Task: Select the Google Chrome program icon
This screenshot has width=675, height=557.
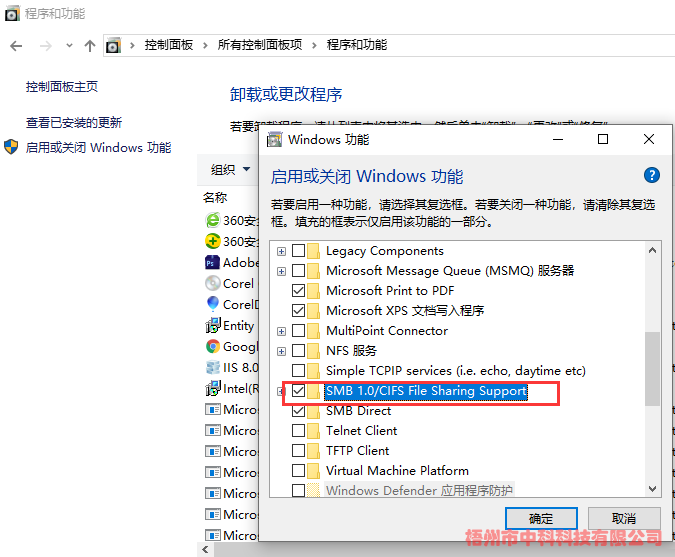Action: [212, 346]
